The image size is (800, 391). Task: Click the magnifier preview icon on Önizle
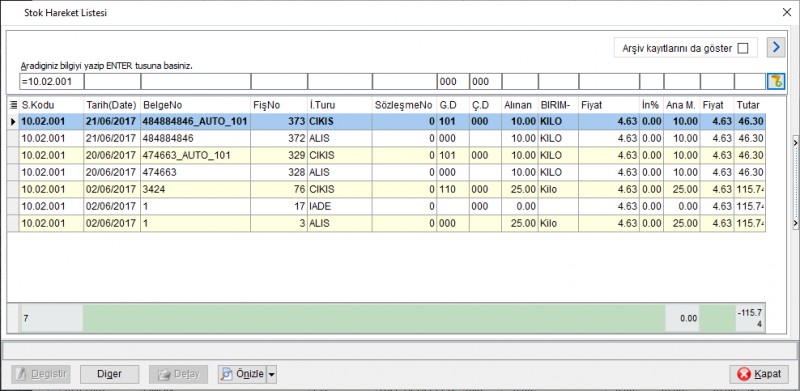[227, 374]
